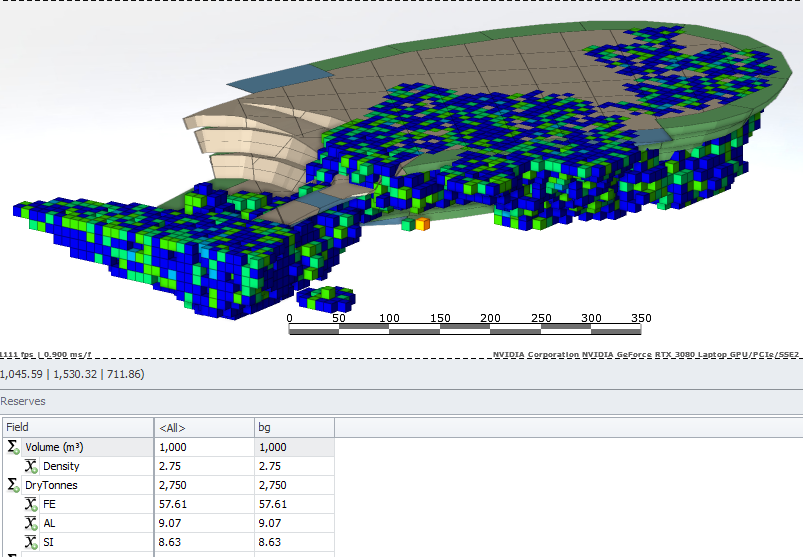Viewport: 803px width, 557px height.
Task: Click Density value in <All> column
Action: (x=204, y=466)
